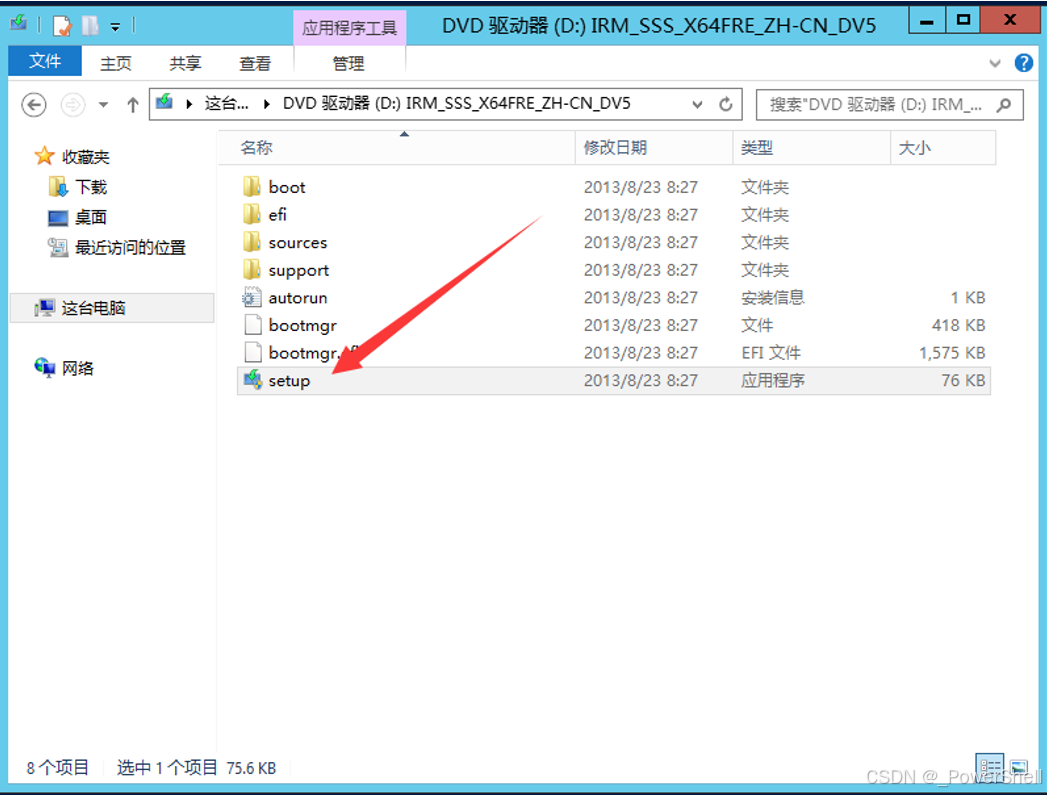Screen dimensions: 1047x795
Task: Open 最近访问的位置 in navigation pane
Action: pos(117,248)
